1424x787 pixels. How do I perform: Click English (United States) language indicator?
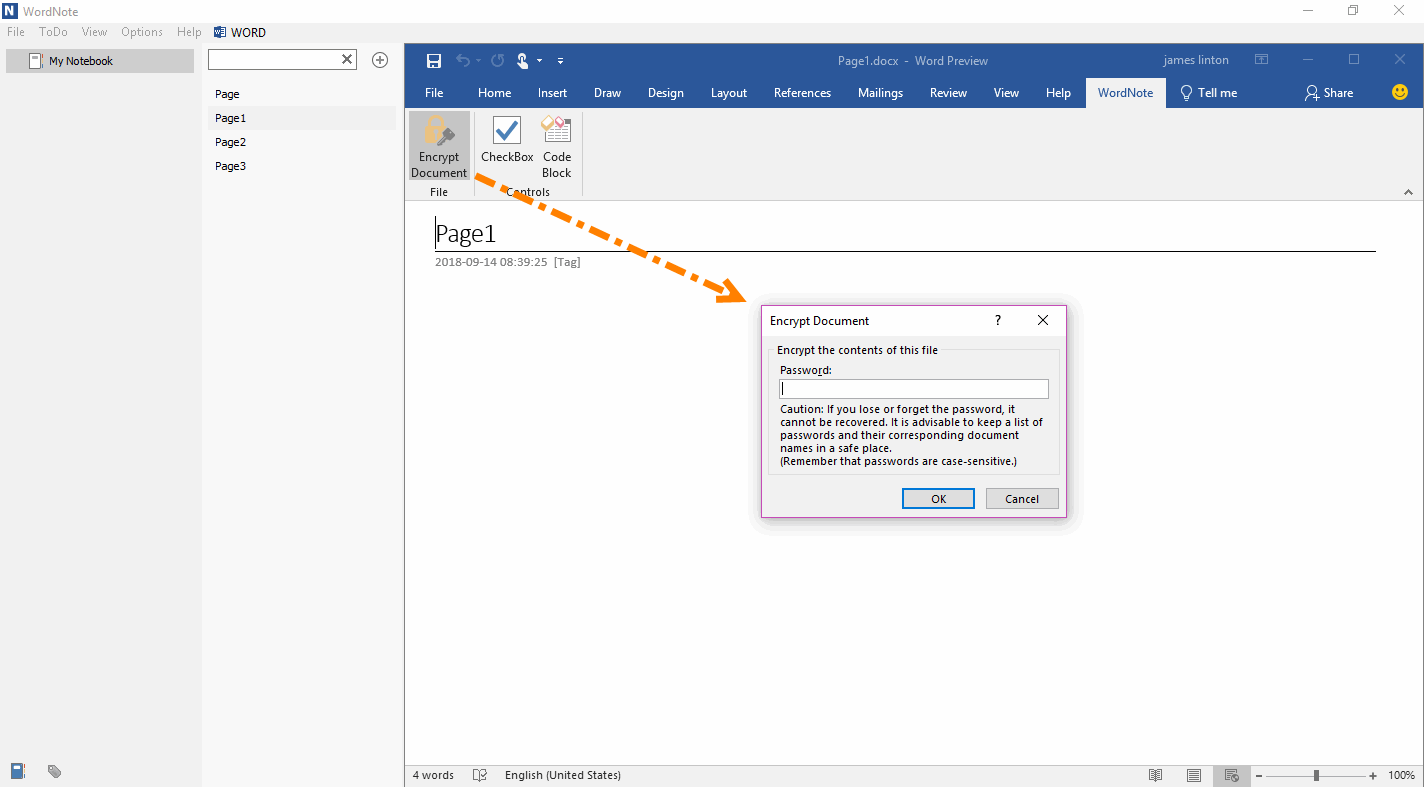click(563, 775)
